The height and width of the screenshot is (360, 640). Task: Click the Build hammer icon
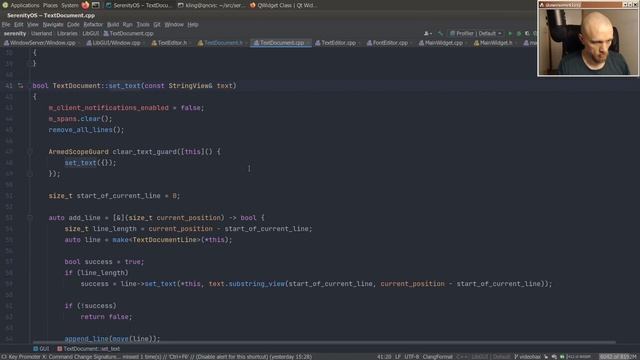440,33
